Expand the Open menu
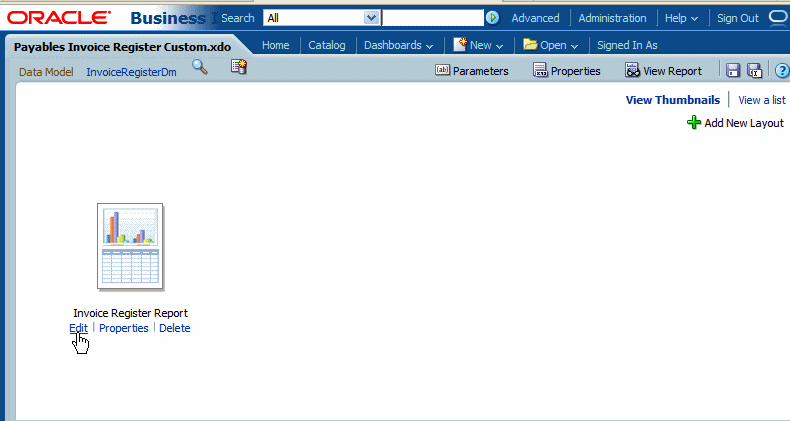790x421 pixels. pyautogui.click(x=550, y=45)
